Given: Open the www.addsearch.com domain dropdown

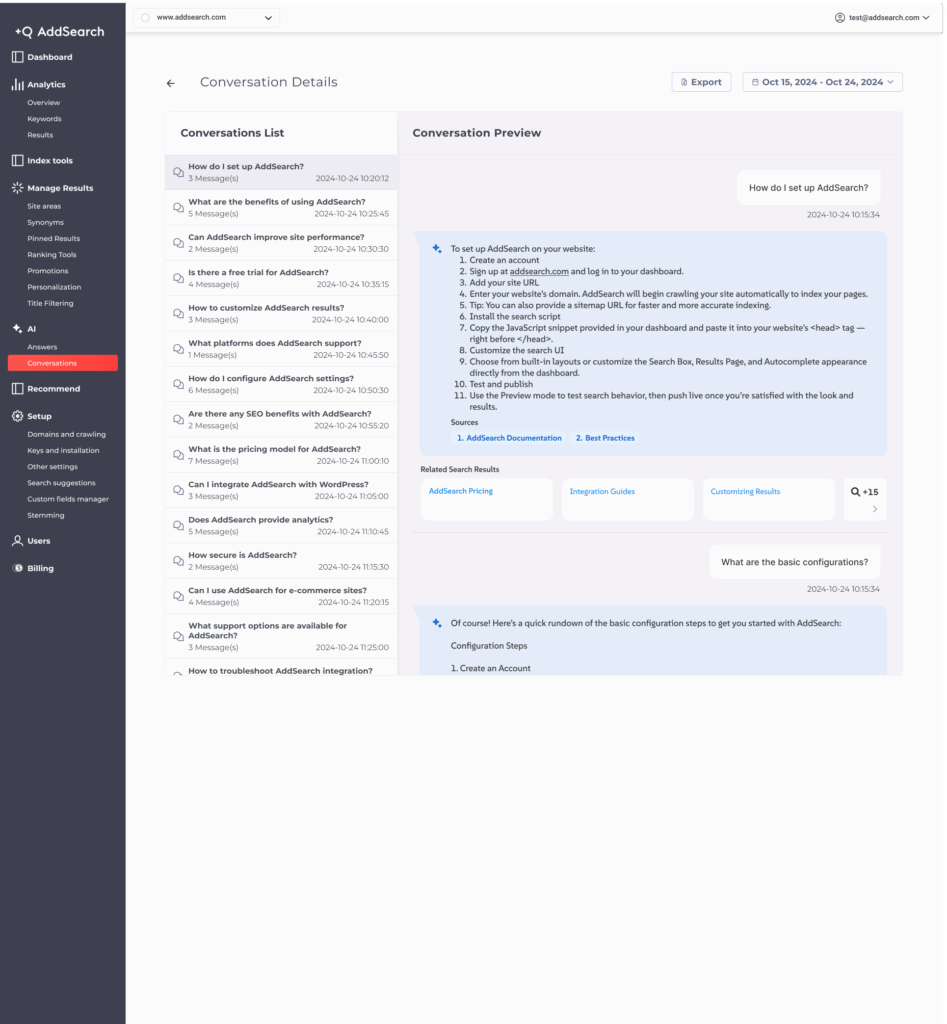Looking at the screenshot, I should point(207,18).
